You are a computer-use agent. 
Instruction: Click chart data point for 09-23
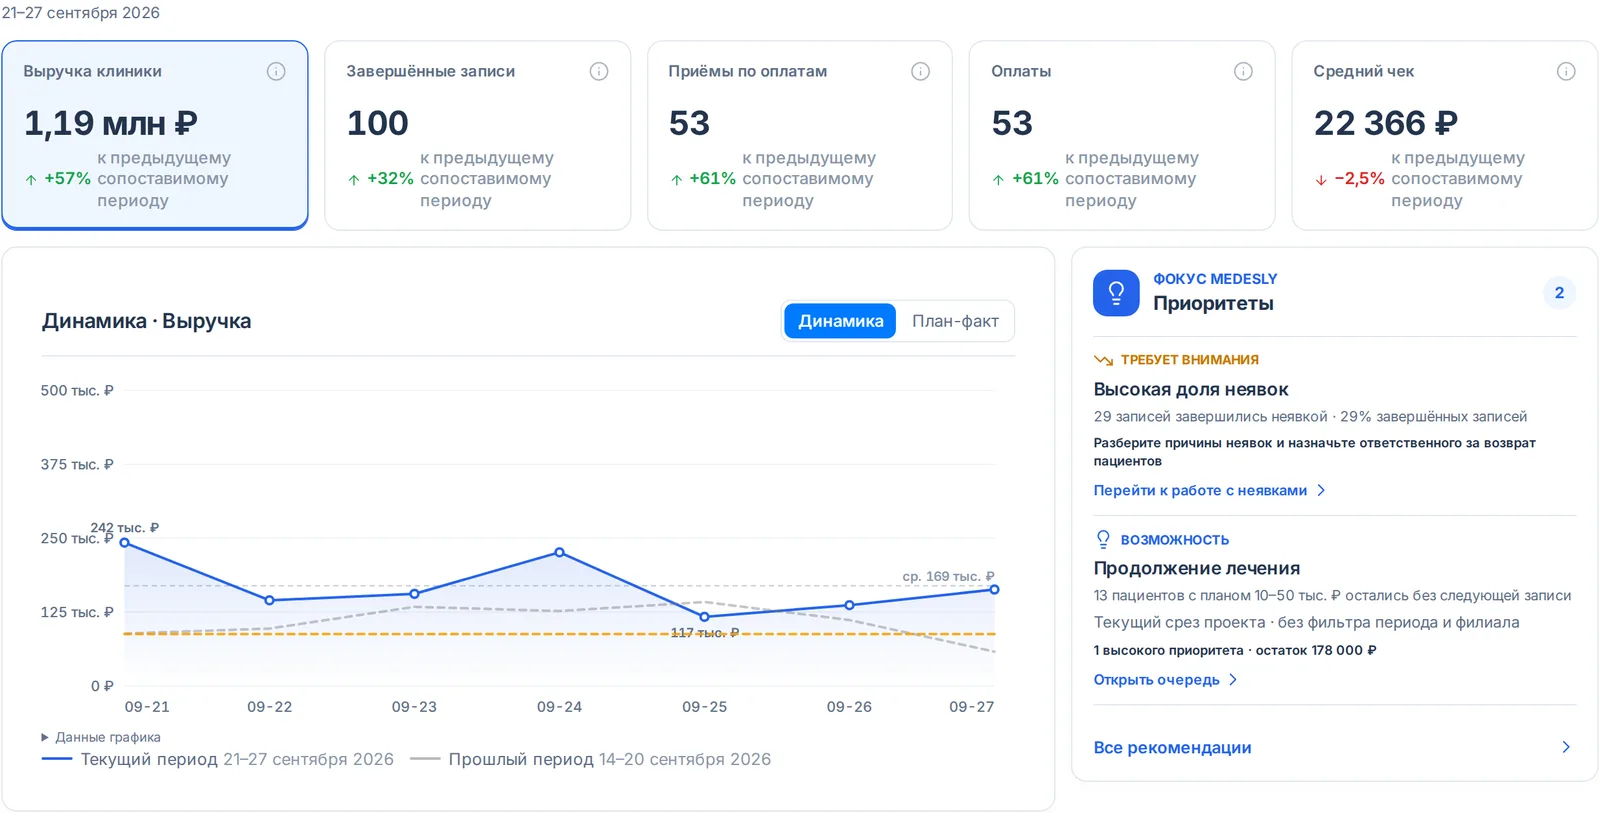415,594
